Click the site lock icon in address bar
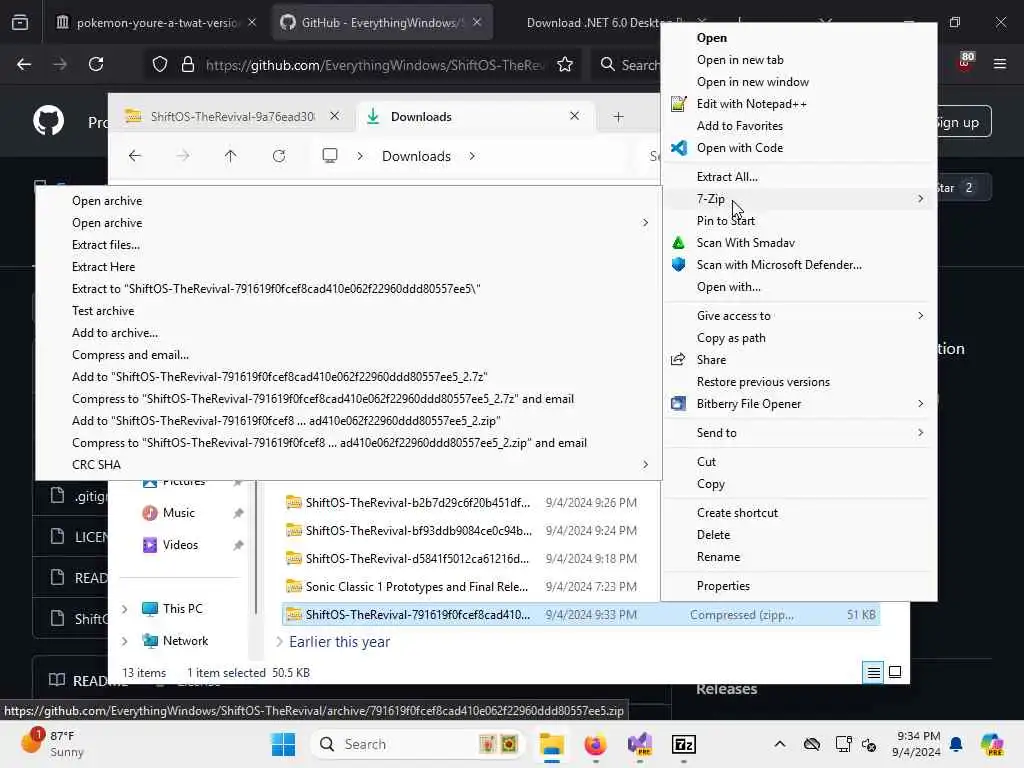Viewport: 1024px width, 768px height. pos(188,64)
